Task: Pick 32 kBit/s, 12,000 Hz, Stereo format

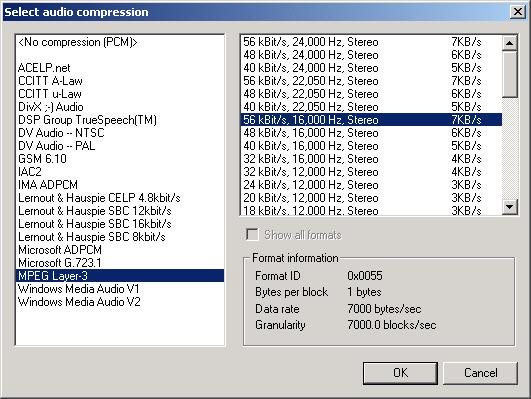Action: 371,172
